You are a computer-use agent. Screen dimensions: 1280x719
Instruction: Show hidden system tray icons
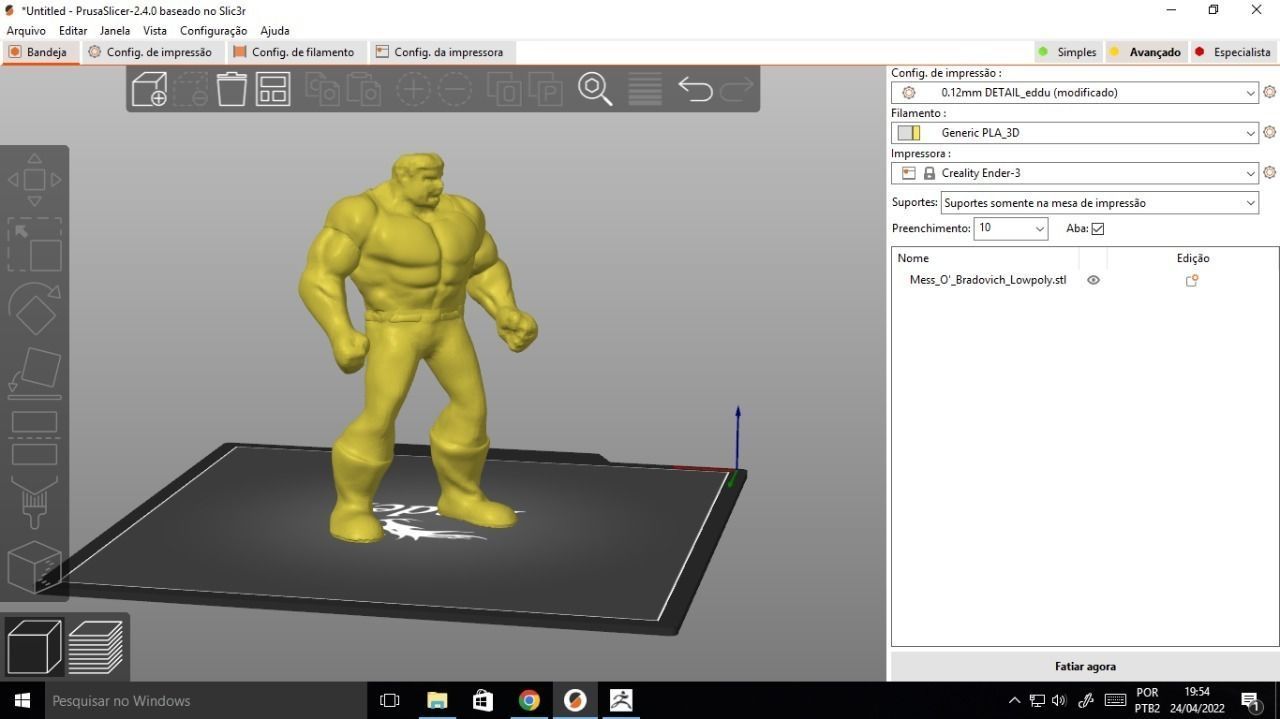pos(1014,701)
